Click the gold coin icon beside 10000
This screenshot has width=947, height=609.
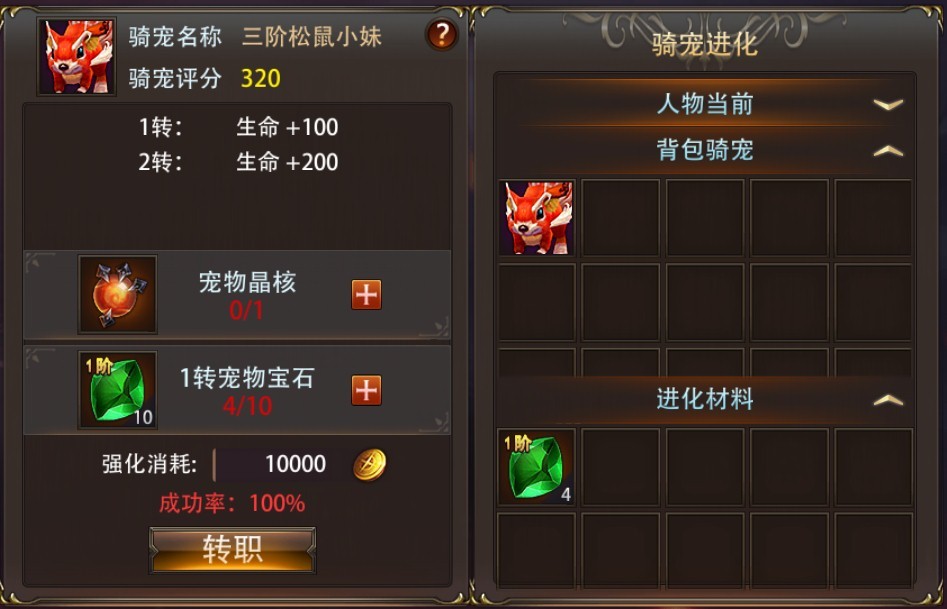click(x=369, y=465)
